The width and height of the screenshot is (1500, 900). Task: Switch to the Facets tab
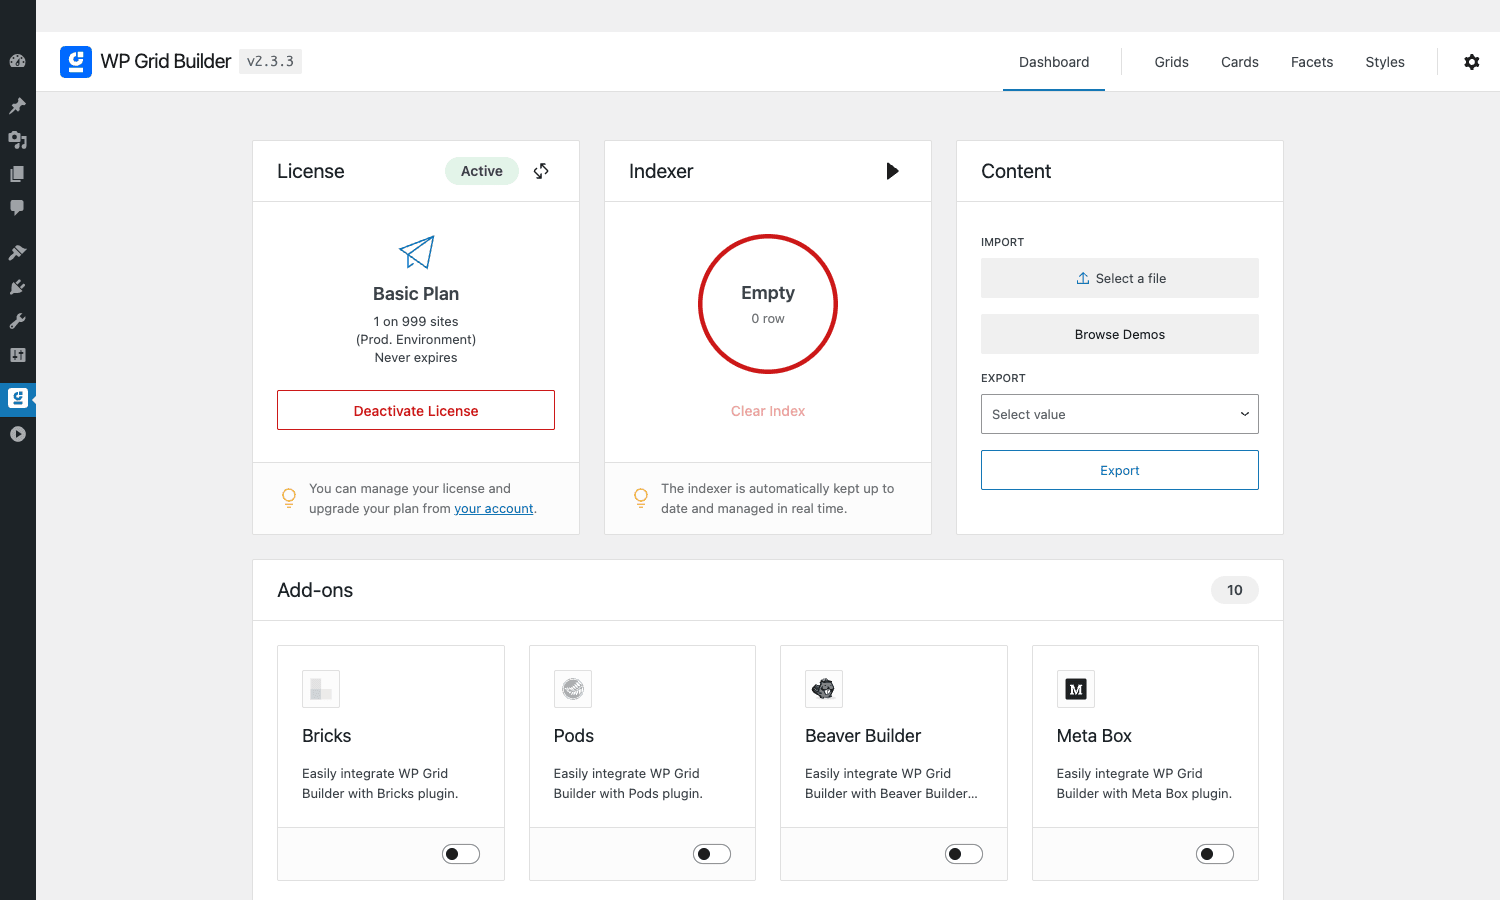(1312, 62)
